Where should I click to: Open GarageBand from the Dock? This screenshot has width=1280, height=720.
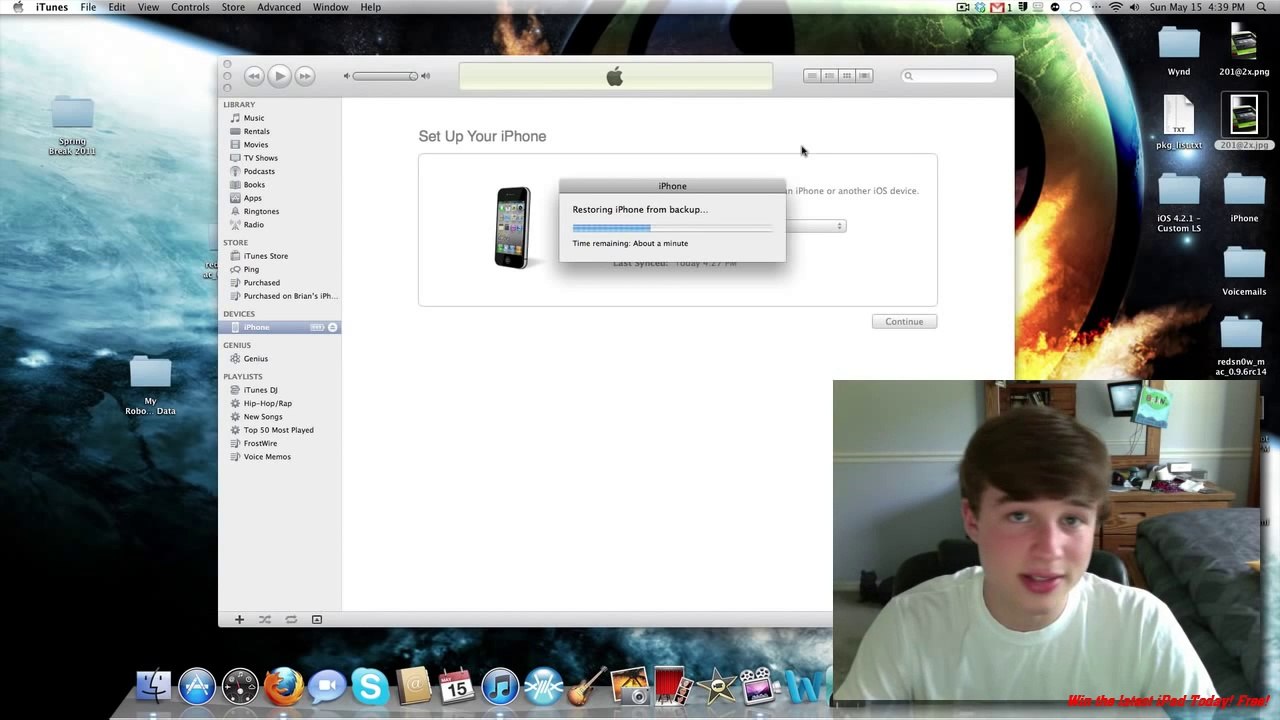click(x=587, y=687)
